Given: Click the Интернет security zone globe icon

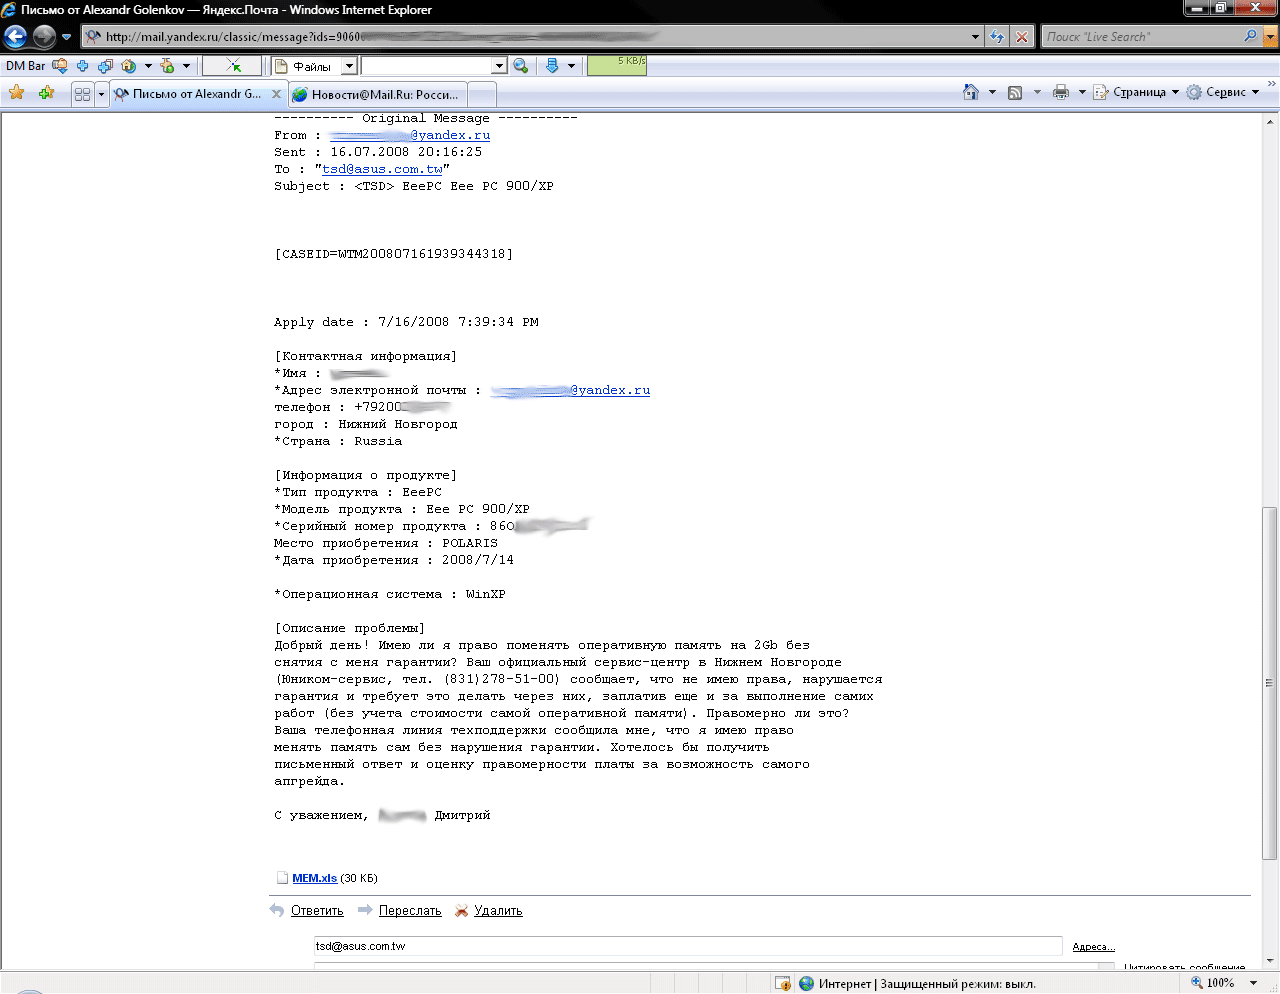Looking at the screenshot, I should [x=806, y=983].
